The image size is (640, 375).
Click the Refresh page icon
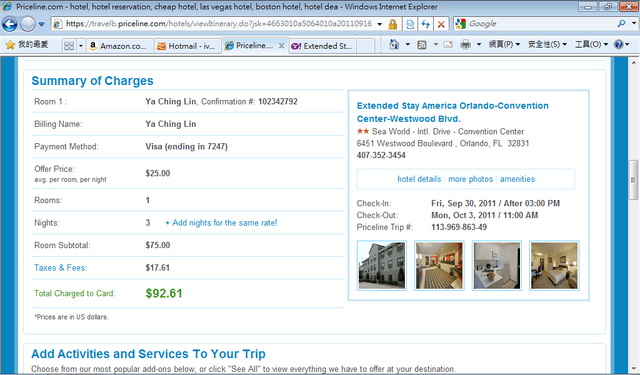pos(426,24)
